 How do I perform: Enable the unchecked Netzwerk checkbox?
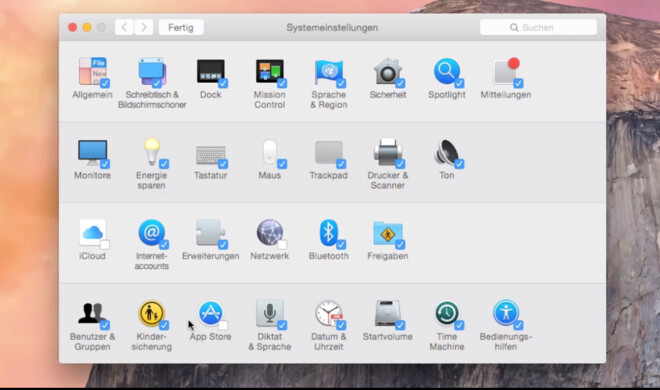click(282, 244)
